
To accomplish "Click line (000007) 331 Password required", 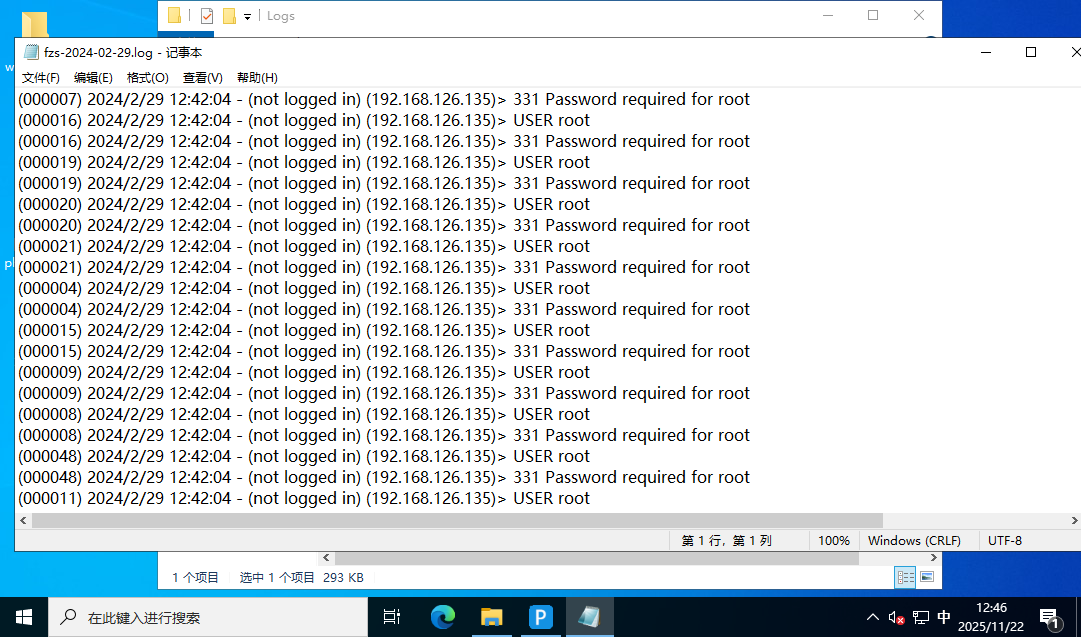I will (x=384, y=99).
